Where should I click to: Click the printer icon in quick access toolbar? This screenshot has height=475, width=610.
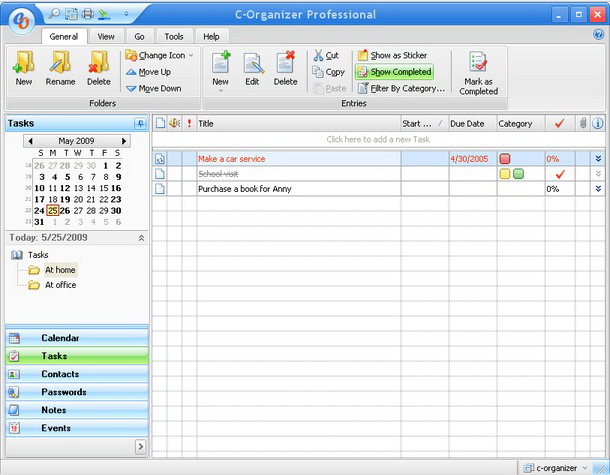point(88,14)
